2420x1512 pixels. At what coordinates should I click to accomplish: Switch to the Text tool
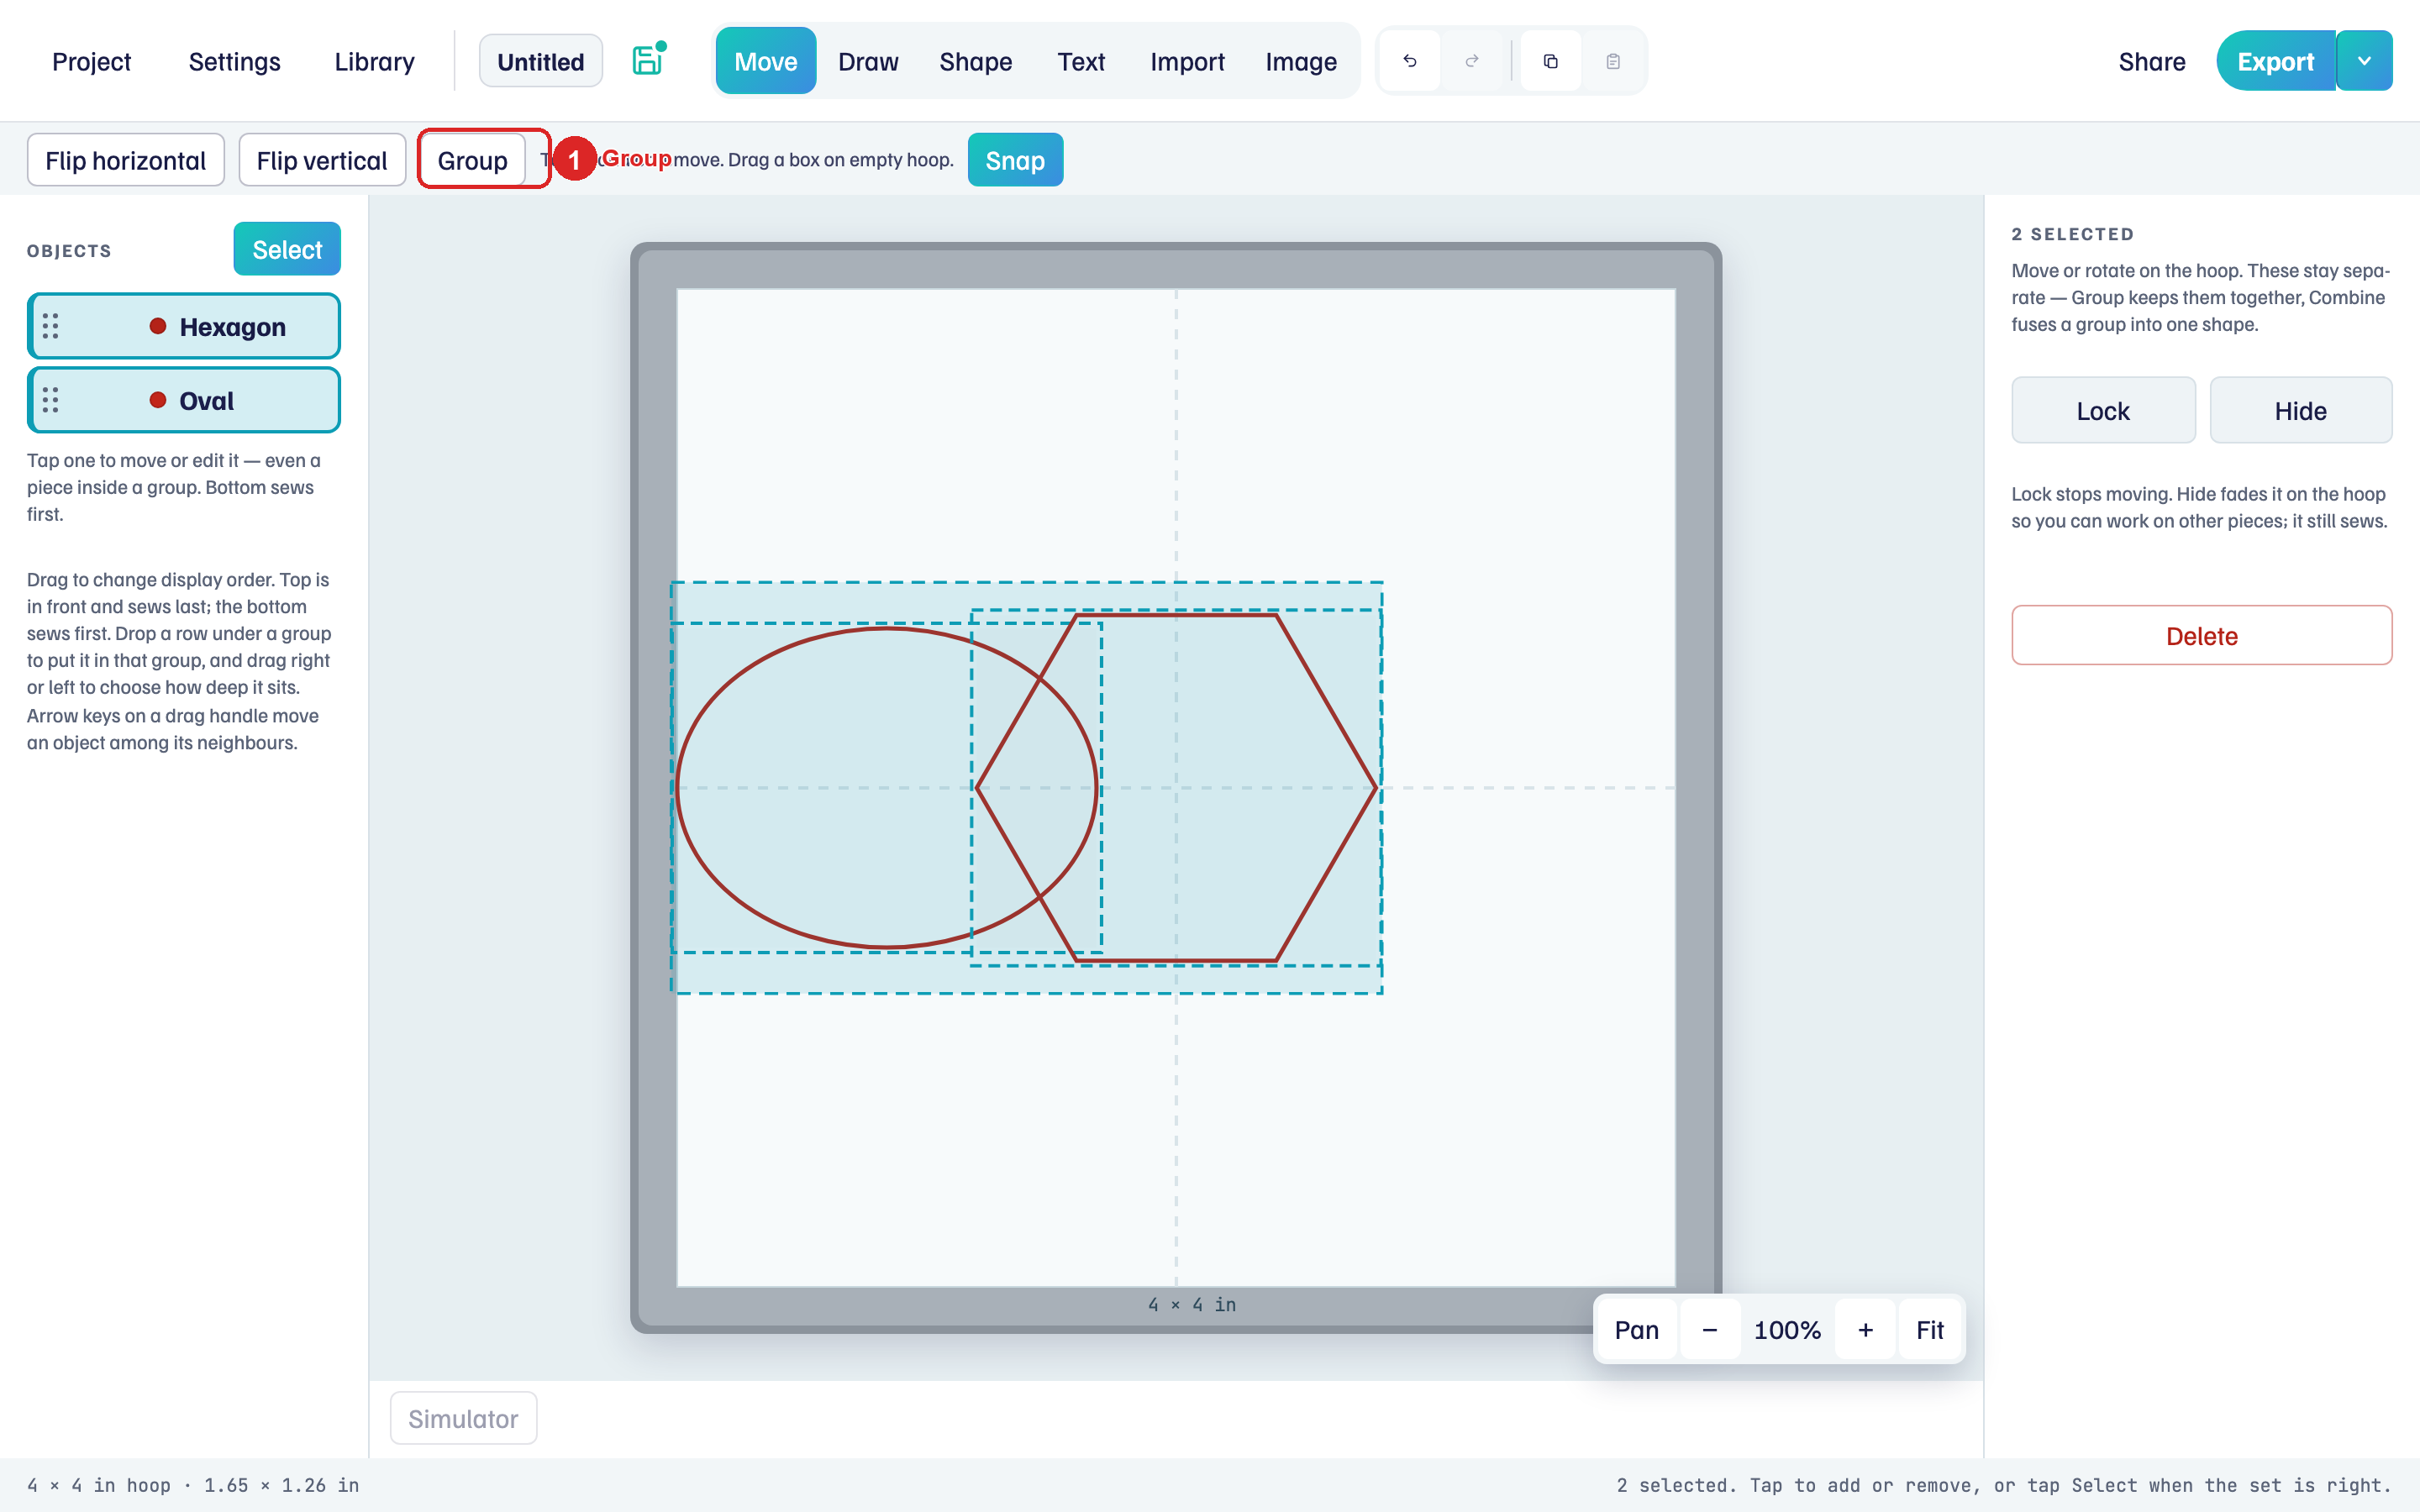point(1081,61)
